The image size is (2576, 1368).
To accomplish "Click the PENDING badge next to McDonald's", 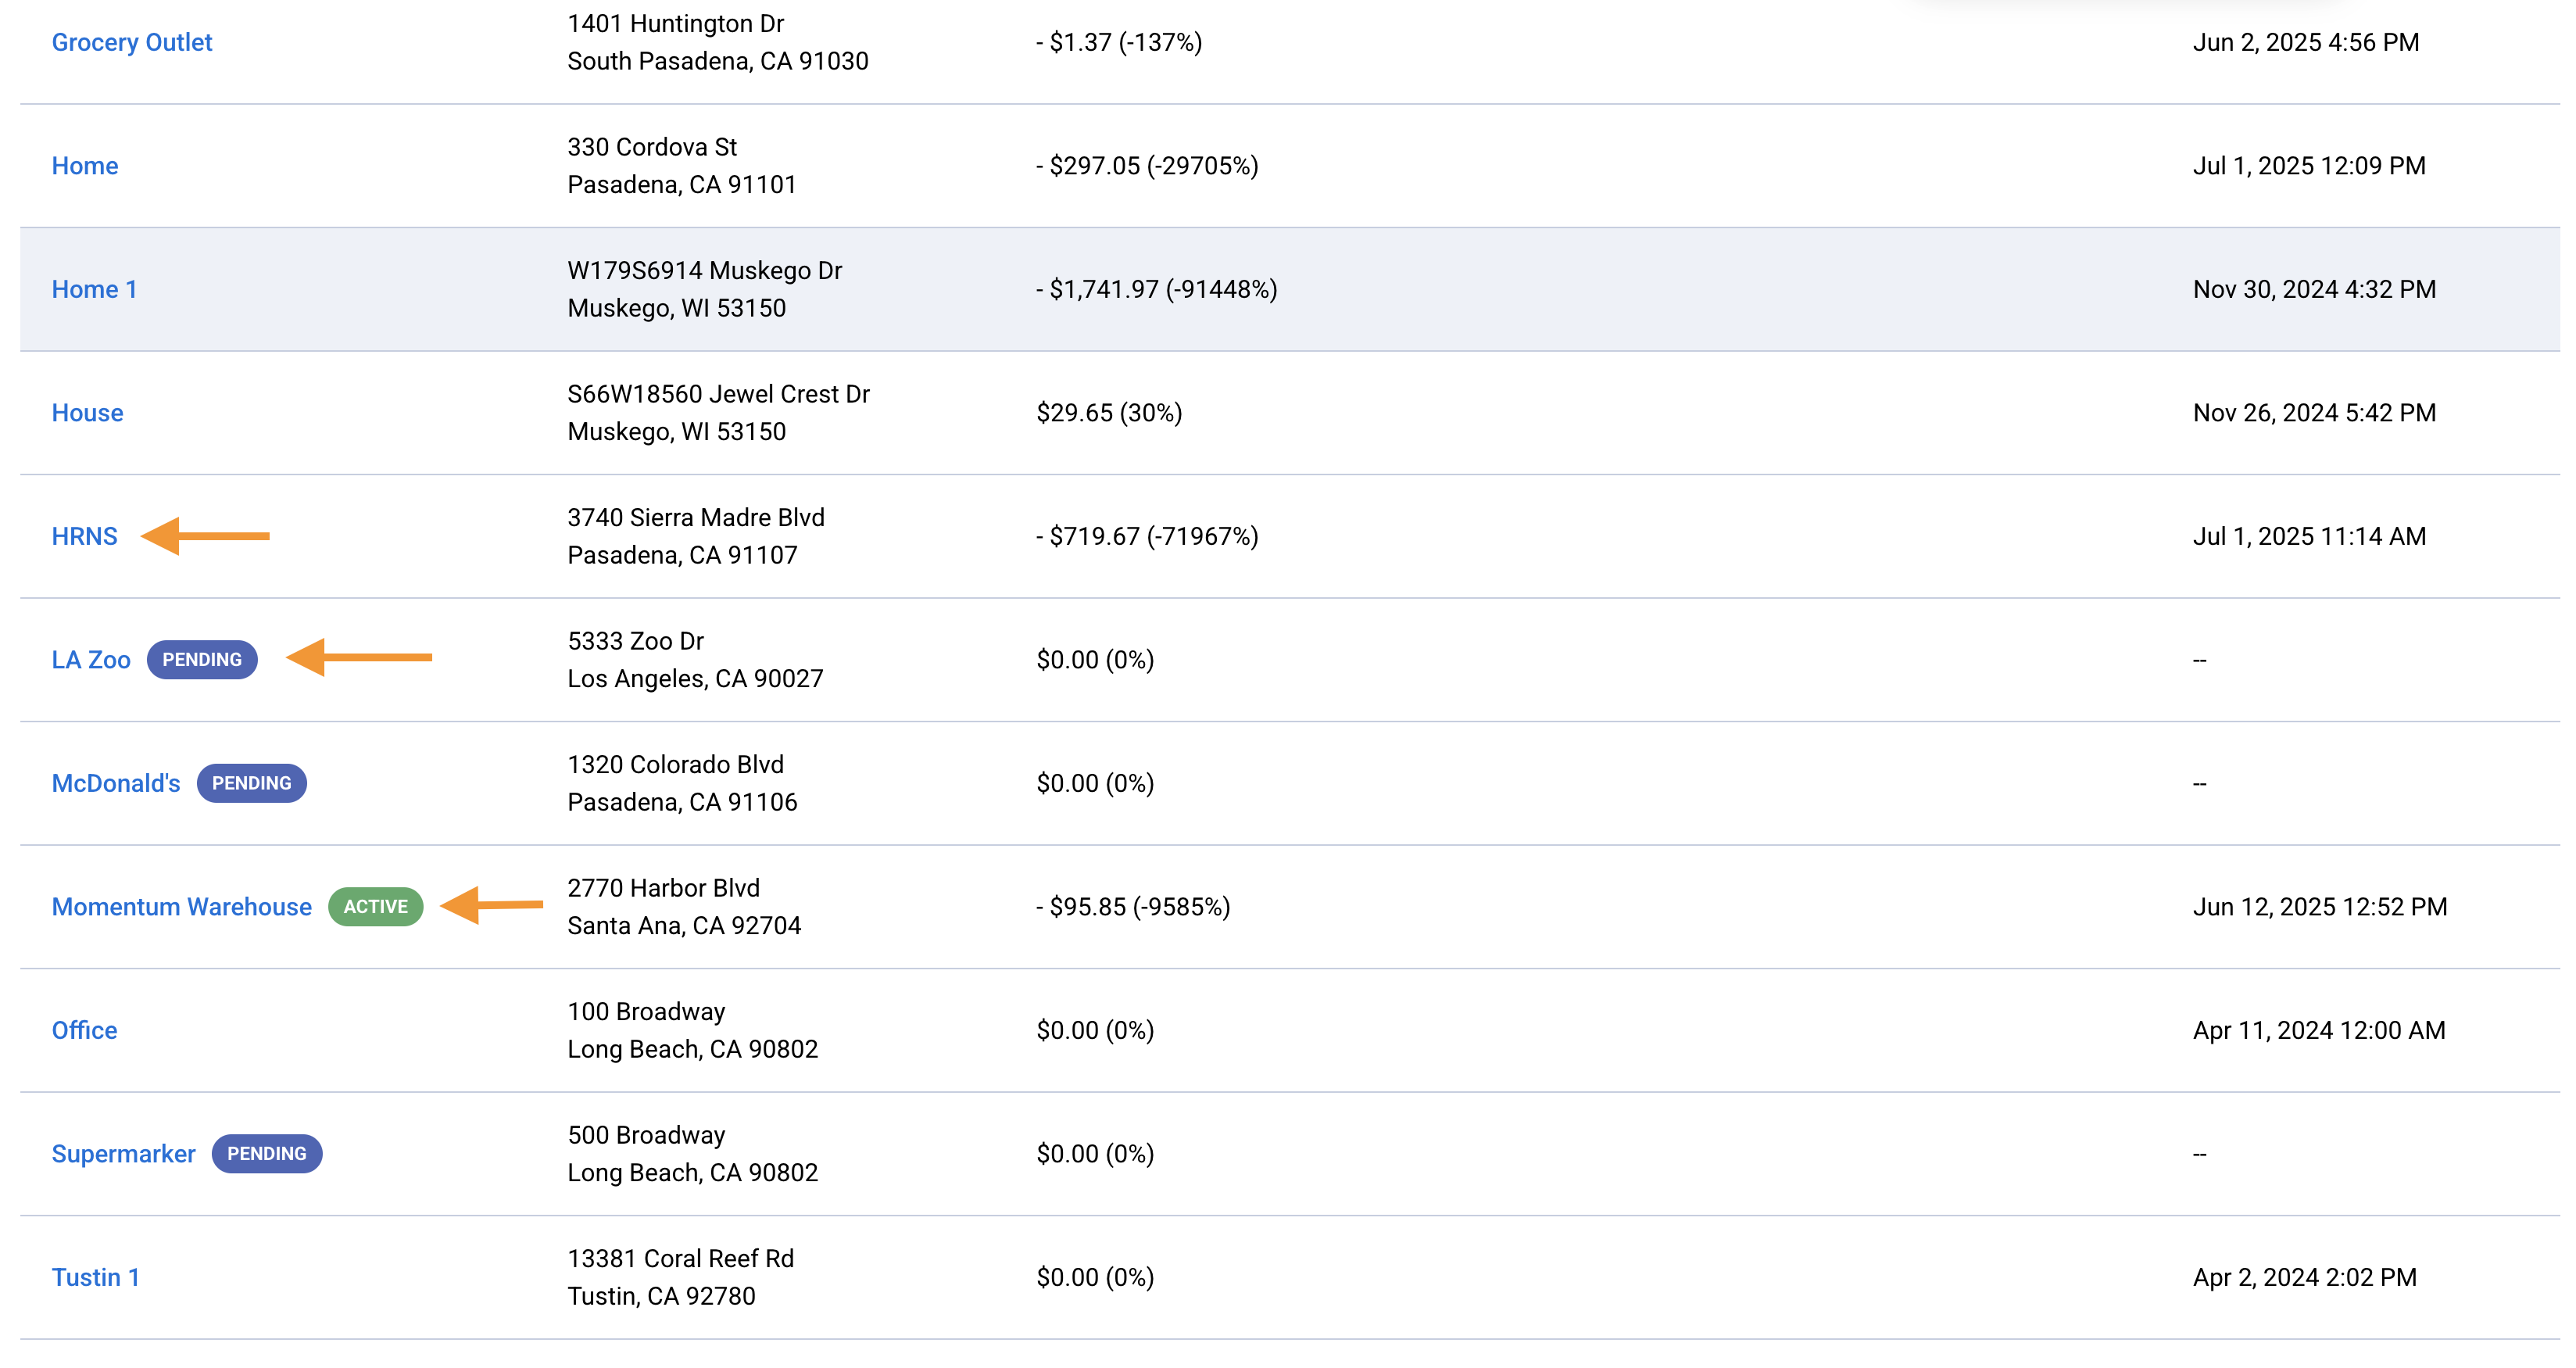I will pos(252,783).
